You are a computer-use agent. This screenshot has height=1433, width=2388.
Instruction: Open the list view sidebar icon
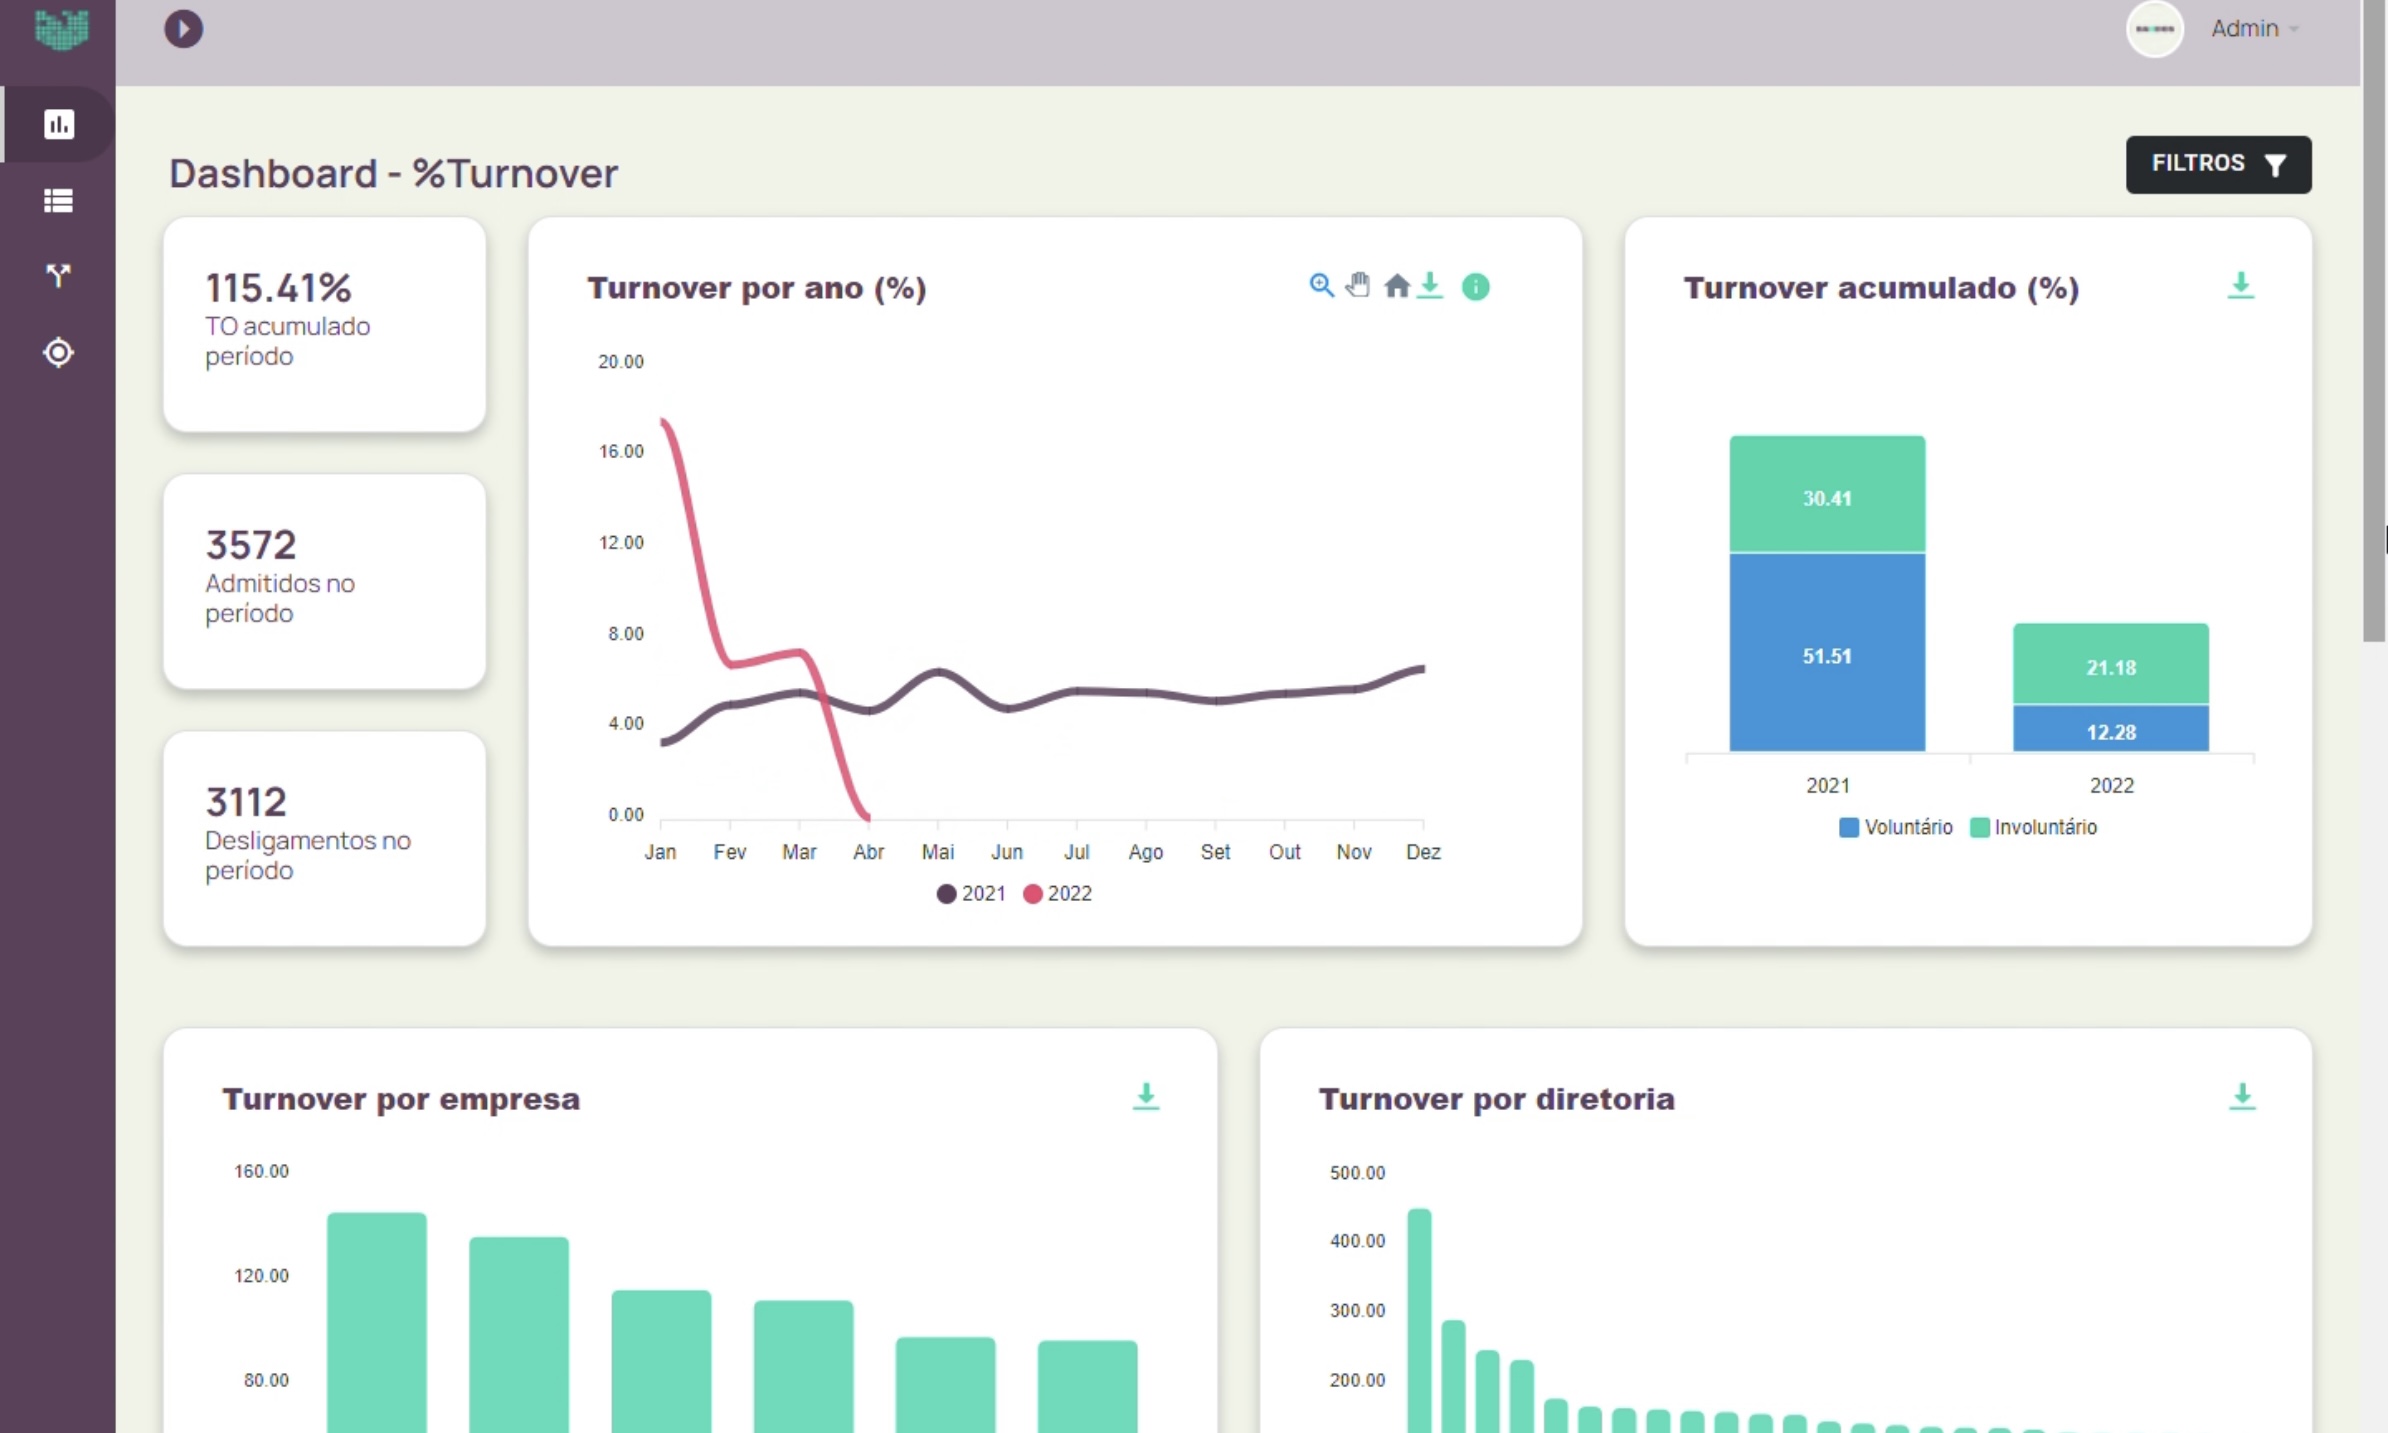point(58,201)
